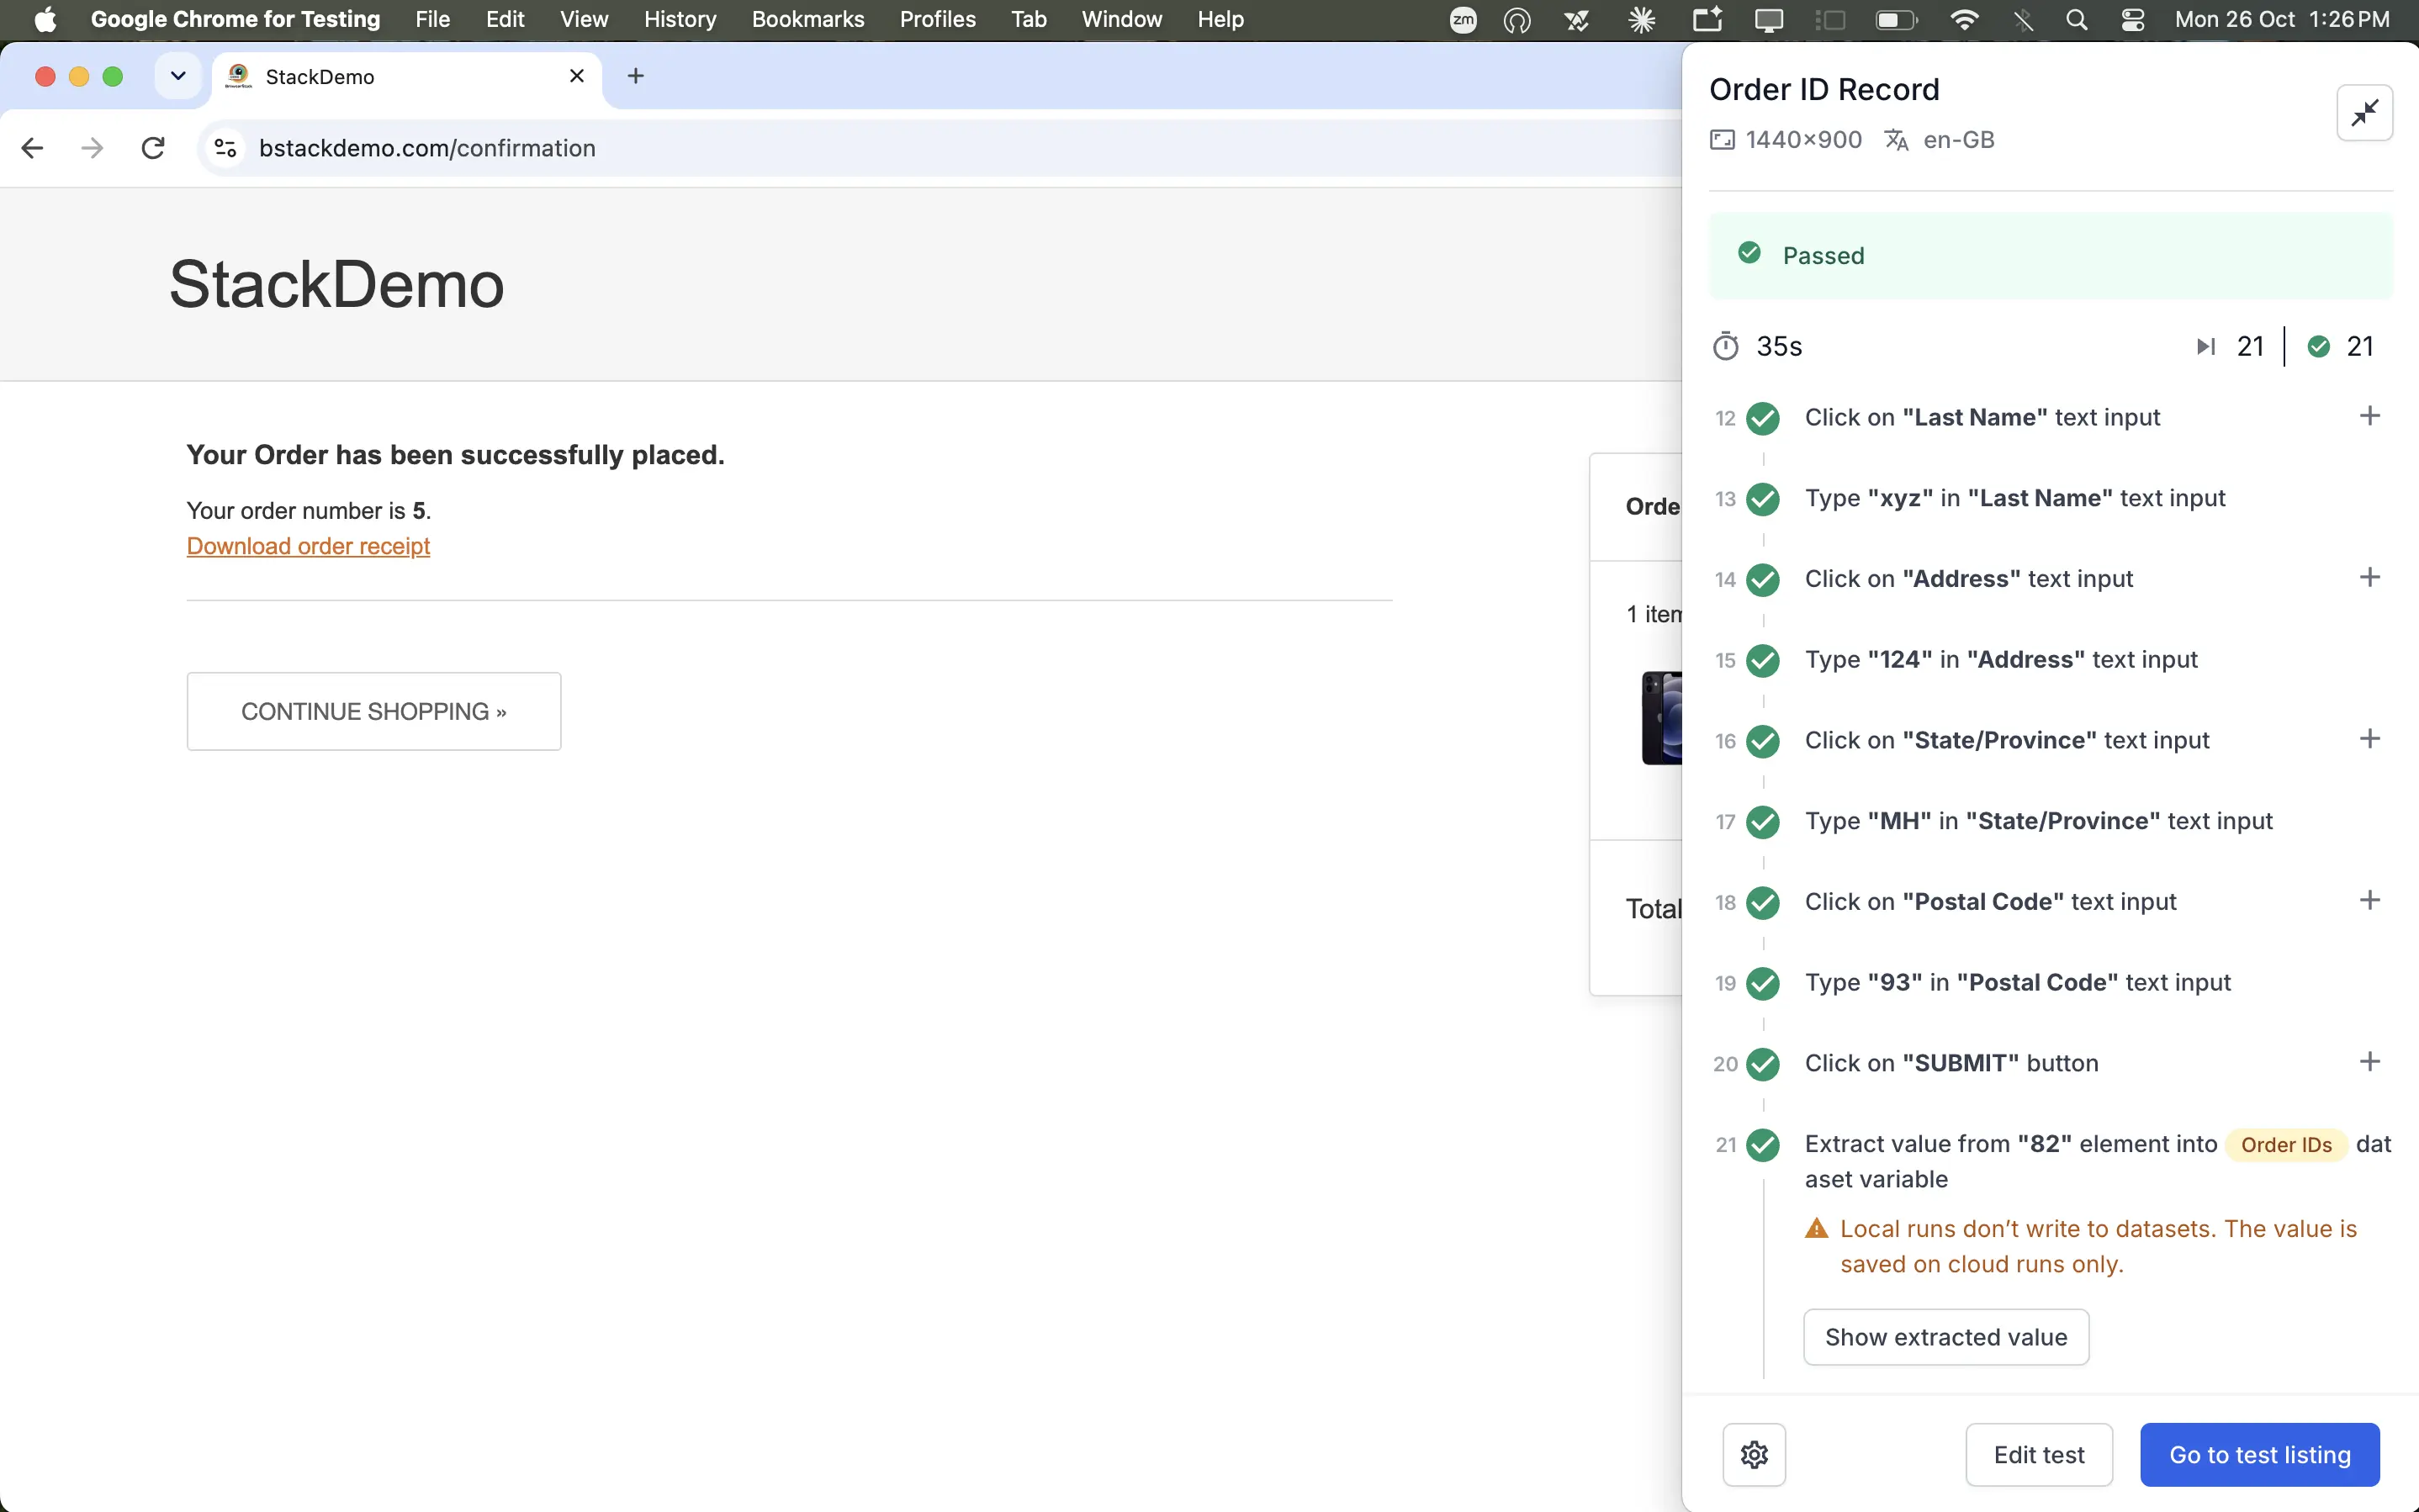
Task: Click Go to test listing button
Action: click(x=2260, y=1454)
